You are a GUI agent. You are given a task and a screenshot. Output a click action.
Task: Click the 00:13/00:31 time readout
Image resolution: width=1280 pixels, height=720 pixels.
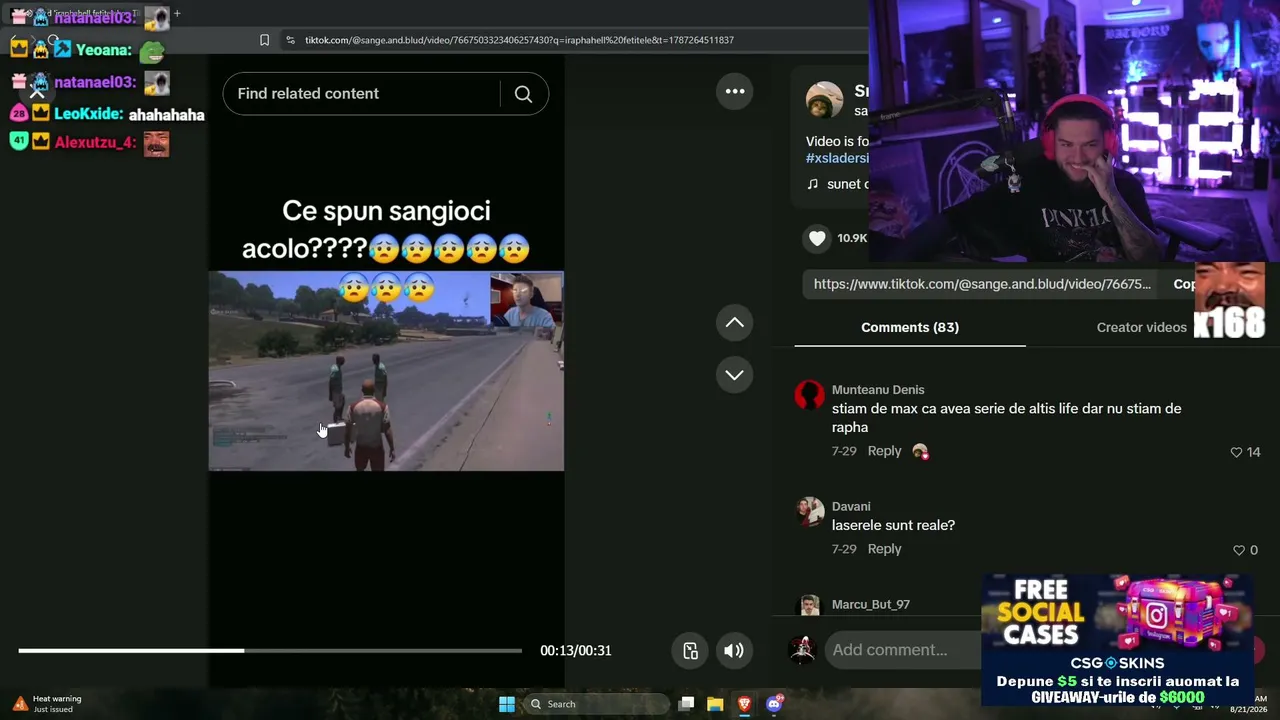(576, 650)
